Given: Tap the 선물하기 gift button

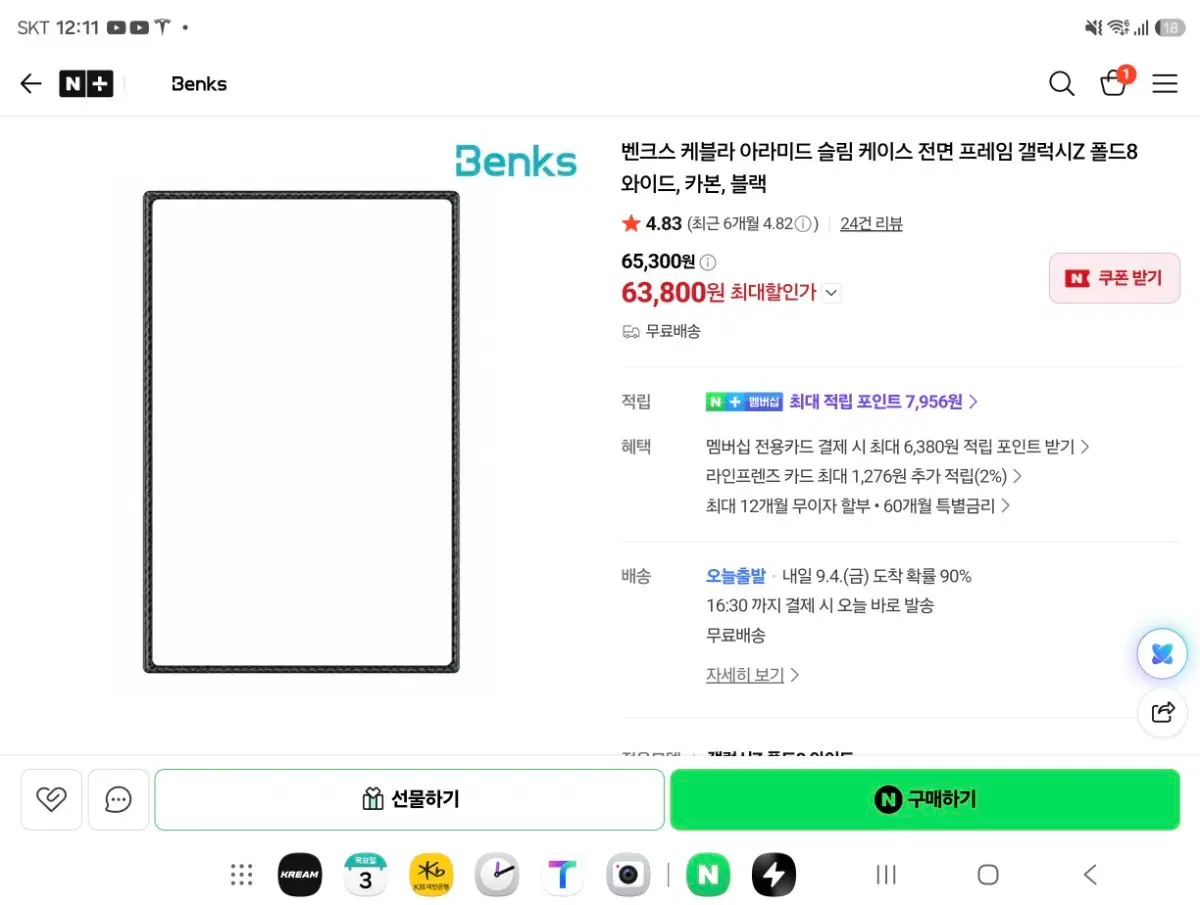Looking at the screenshot, I should [409, 799].
